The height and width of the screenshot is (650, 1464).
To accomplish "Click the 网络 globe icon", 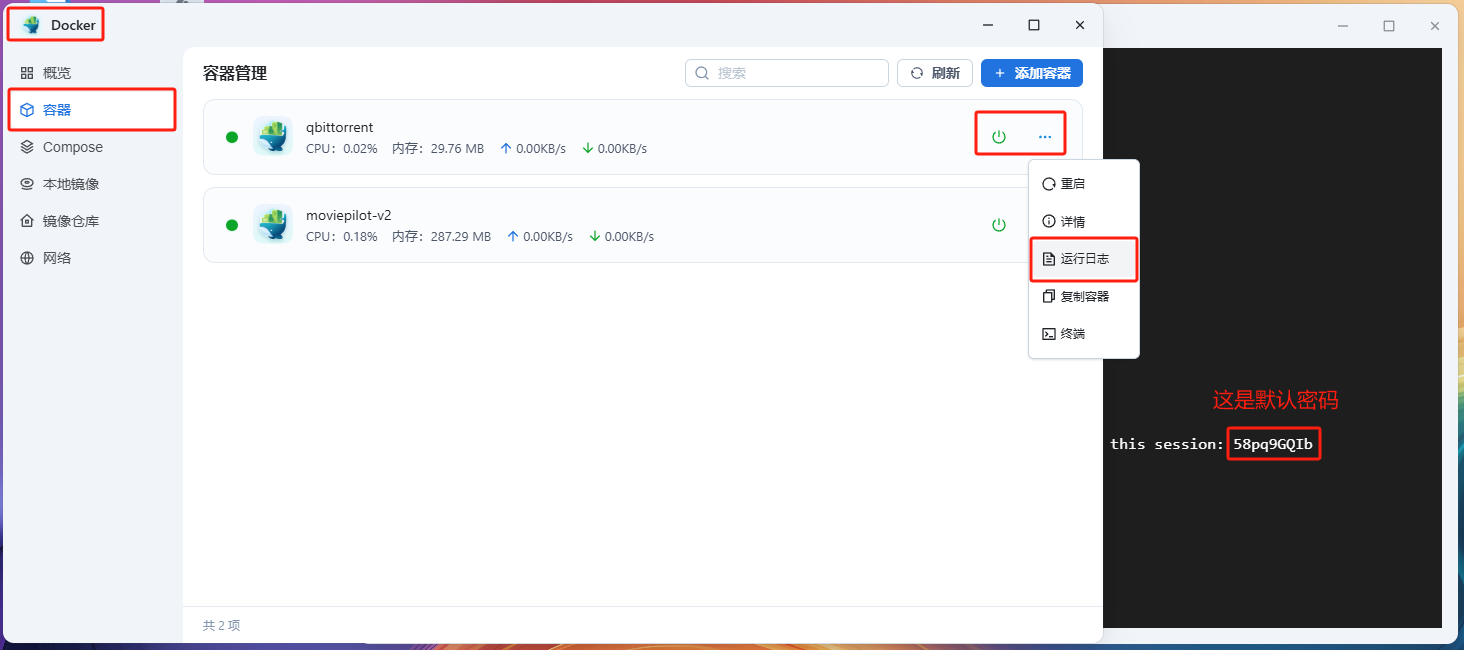I will [27, 258].
